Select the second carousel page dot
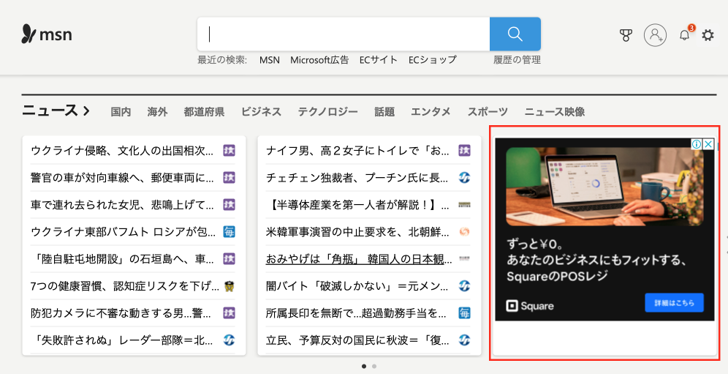 (374, 366)
